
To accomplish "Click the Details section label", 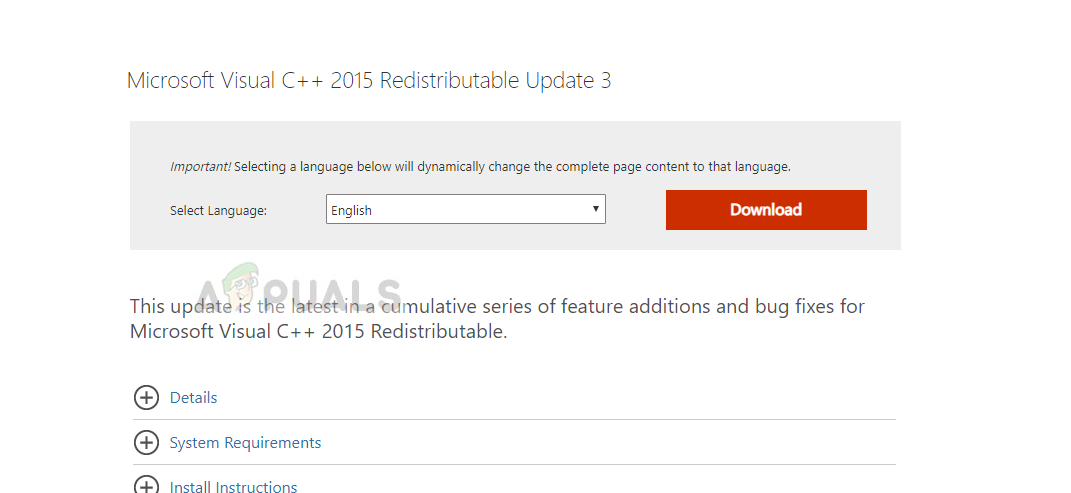I will [193, 398].
